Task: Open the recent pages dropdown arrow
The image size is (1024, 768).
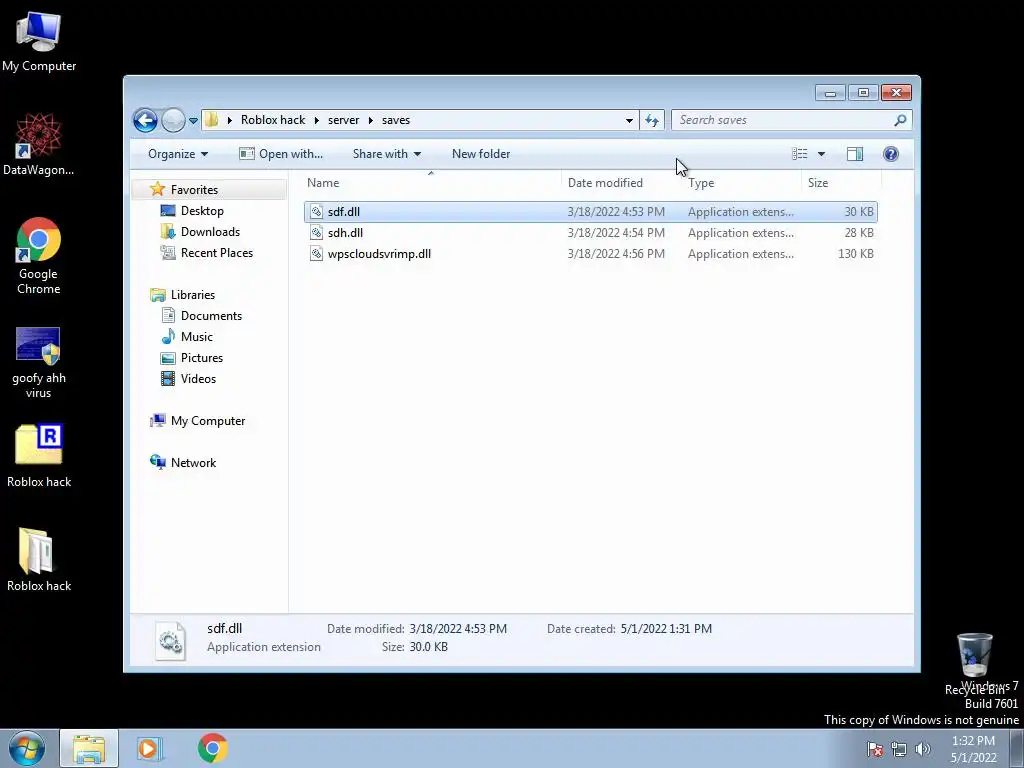Action: tap(193, 121)
